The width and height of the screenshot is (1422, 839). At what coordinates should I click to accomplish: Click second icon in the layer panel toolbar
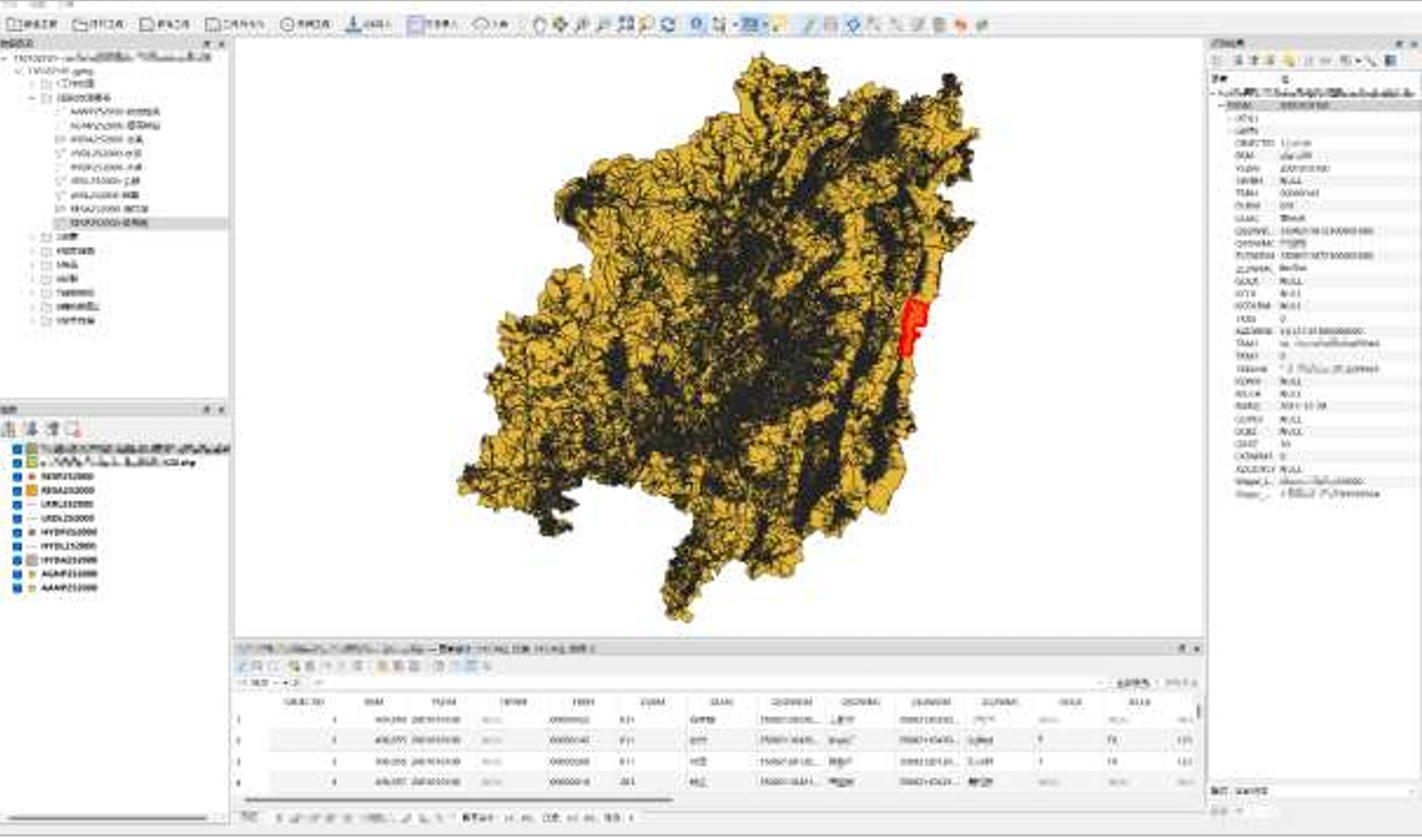(x=31, y=429)
